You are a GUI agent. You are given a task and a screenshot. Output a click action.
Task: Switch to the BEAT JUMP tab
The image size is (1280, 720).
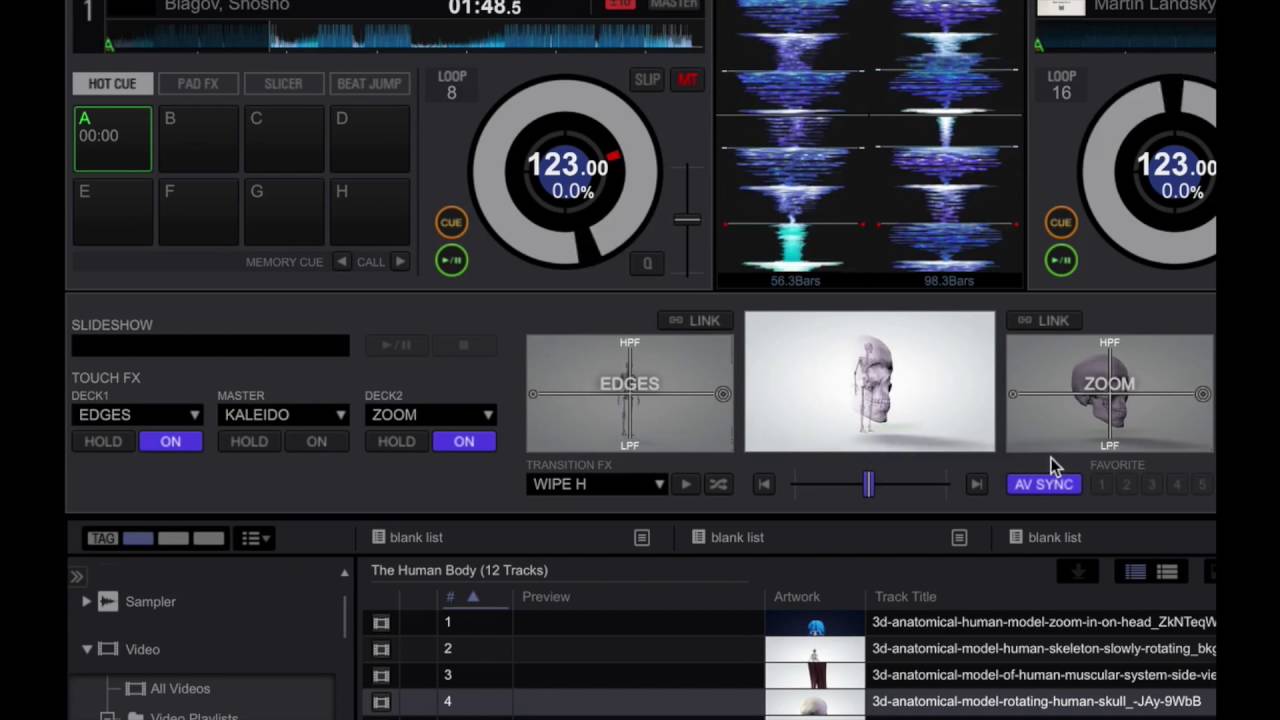(369, 84)
